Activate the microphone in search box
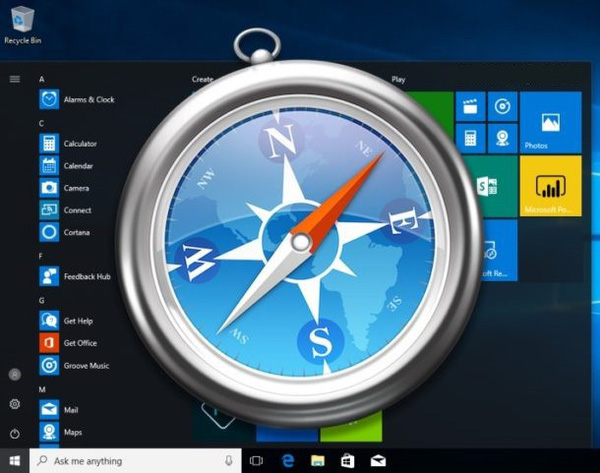The image size is (600, 473). click(228, 461)
